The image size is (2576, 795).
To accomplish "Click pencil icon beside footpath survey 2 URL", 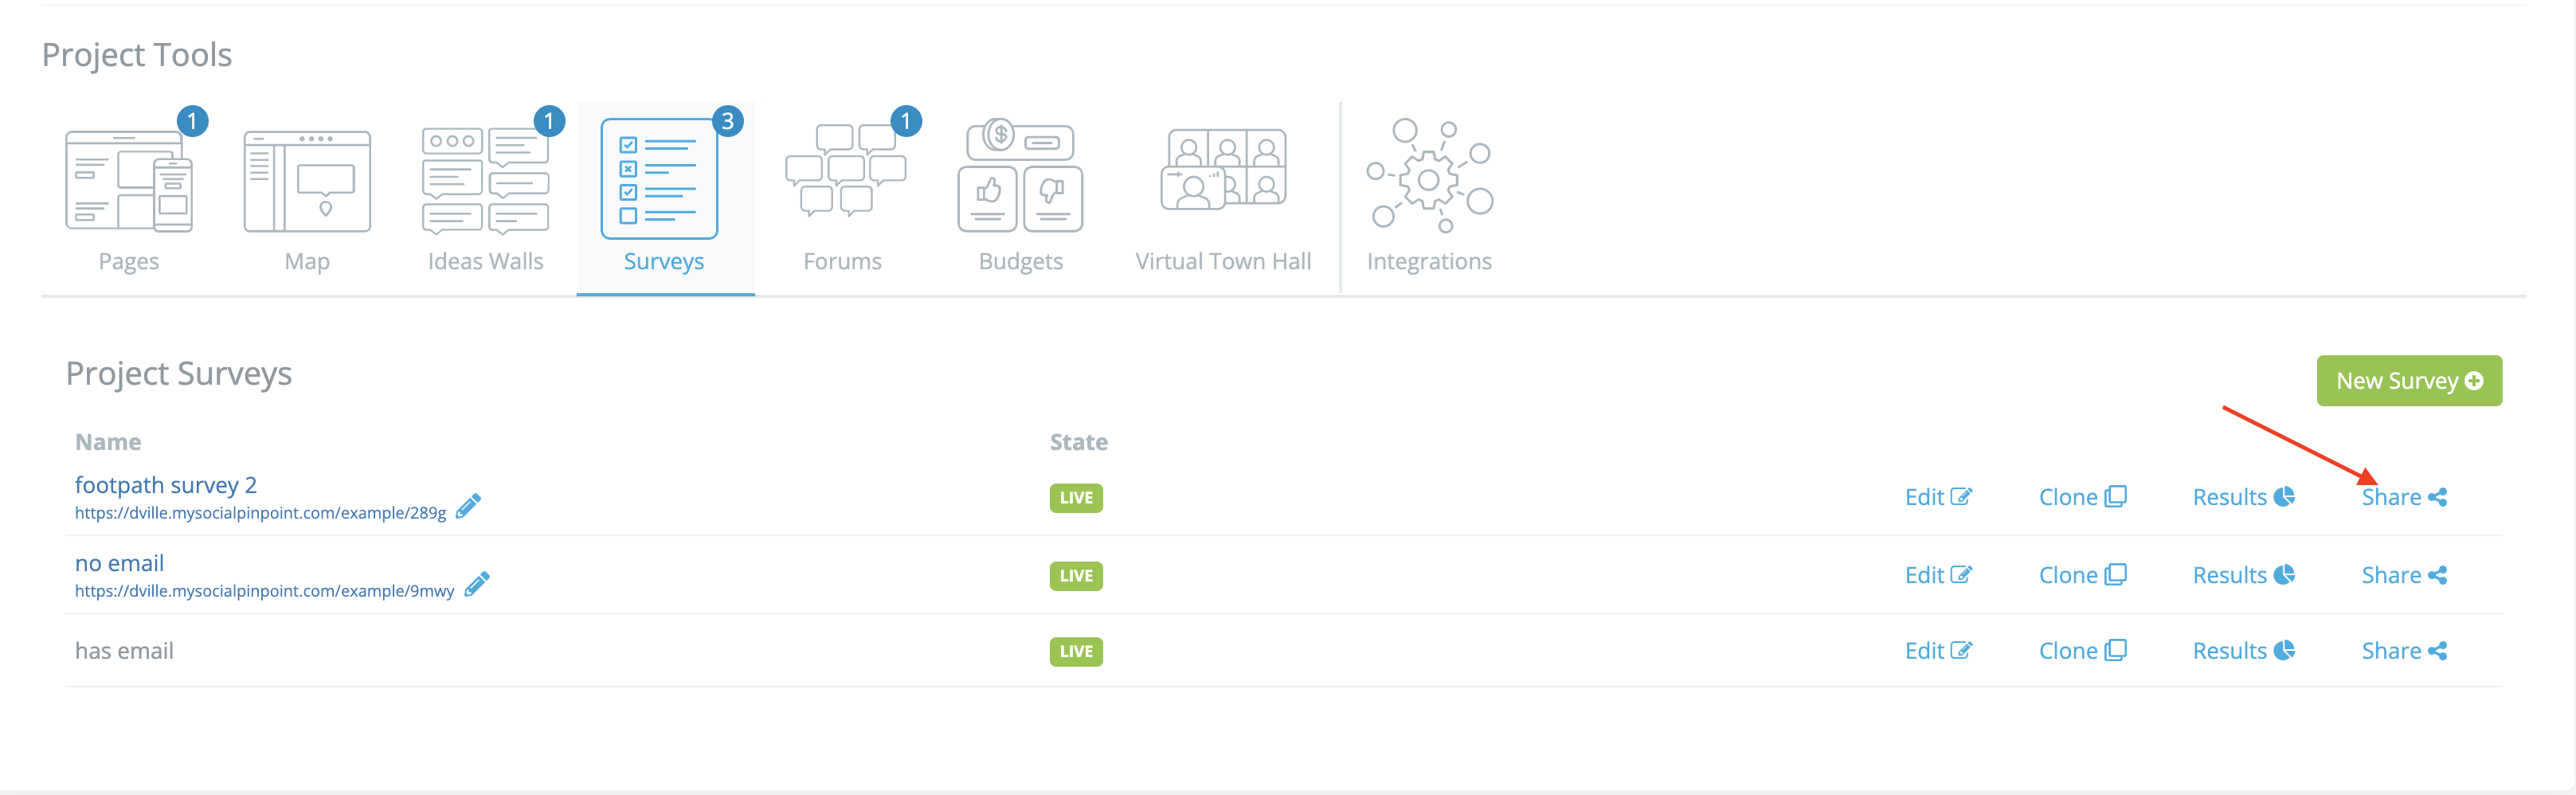I will pyautogui.click(x=468, y=506).
